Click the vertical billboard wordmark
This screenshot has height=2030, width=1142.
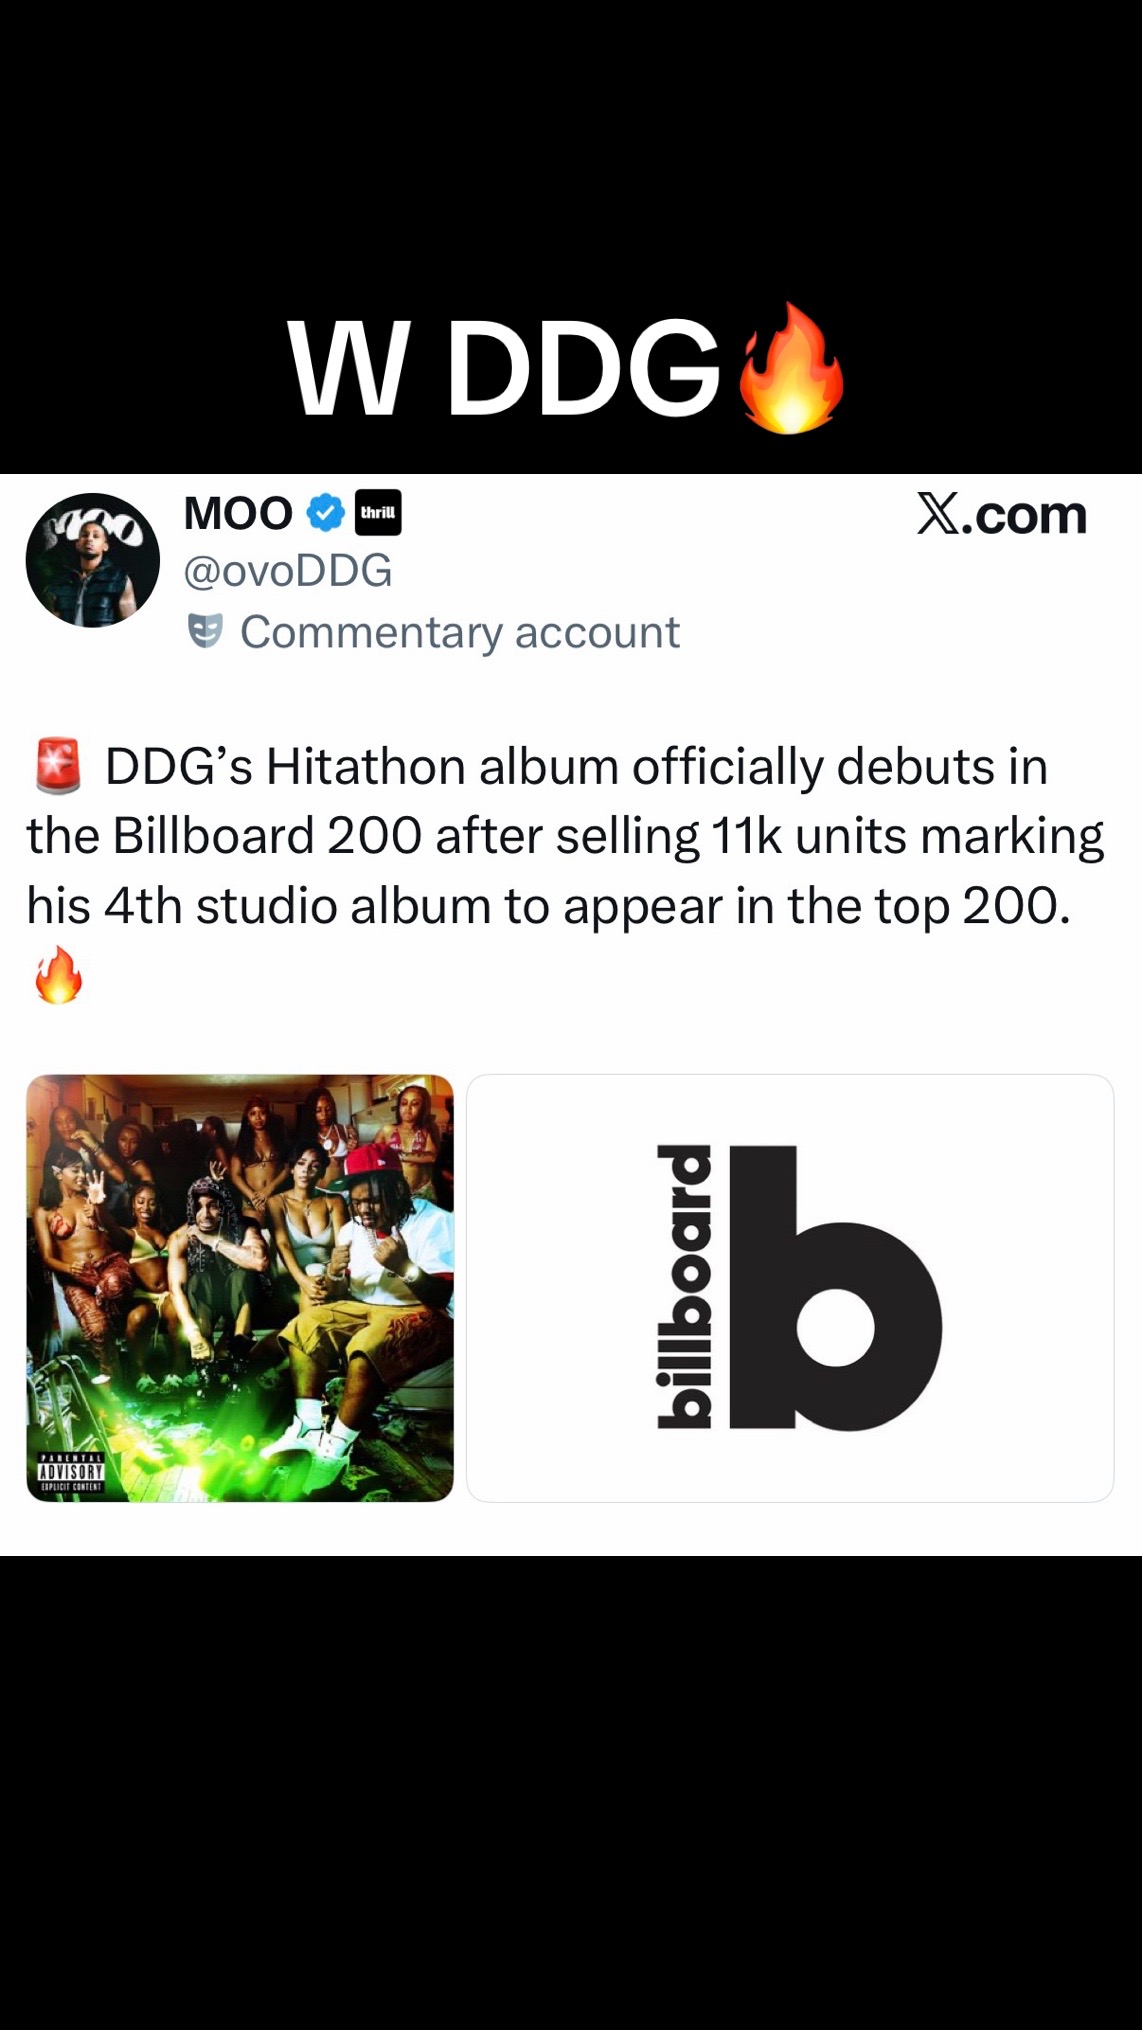684,1287
